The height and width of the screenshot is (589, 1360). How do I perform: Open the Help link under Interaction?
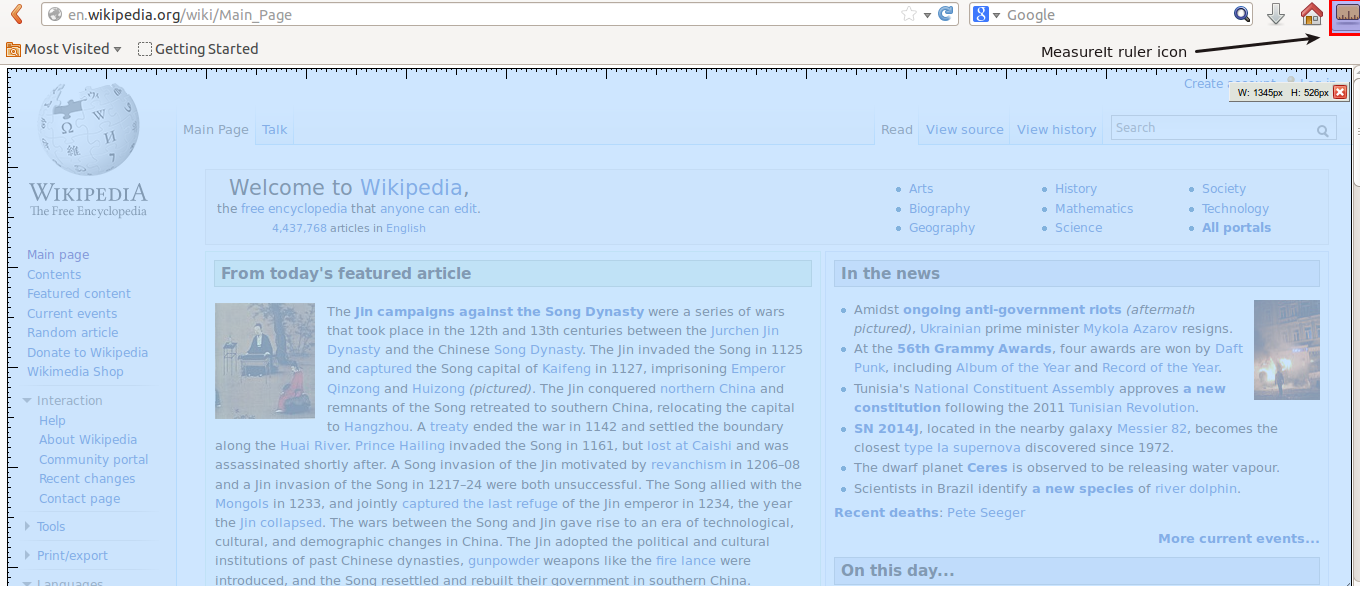coord(52,421)
